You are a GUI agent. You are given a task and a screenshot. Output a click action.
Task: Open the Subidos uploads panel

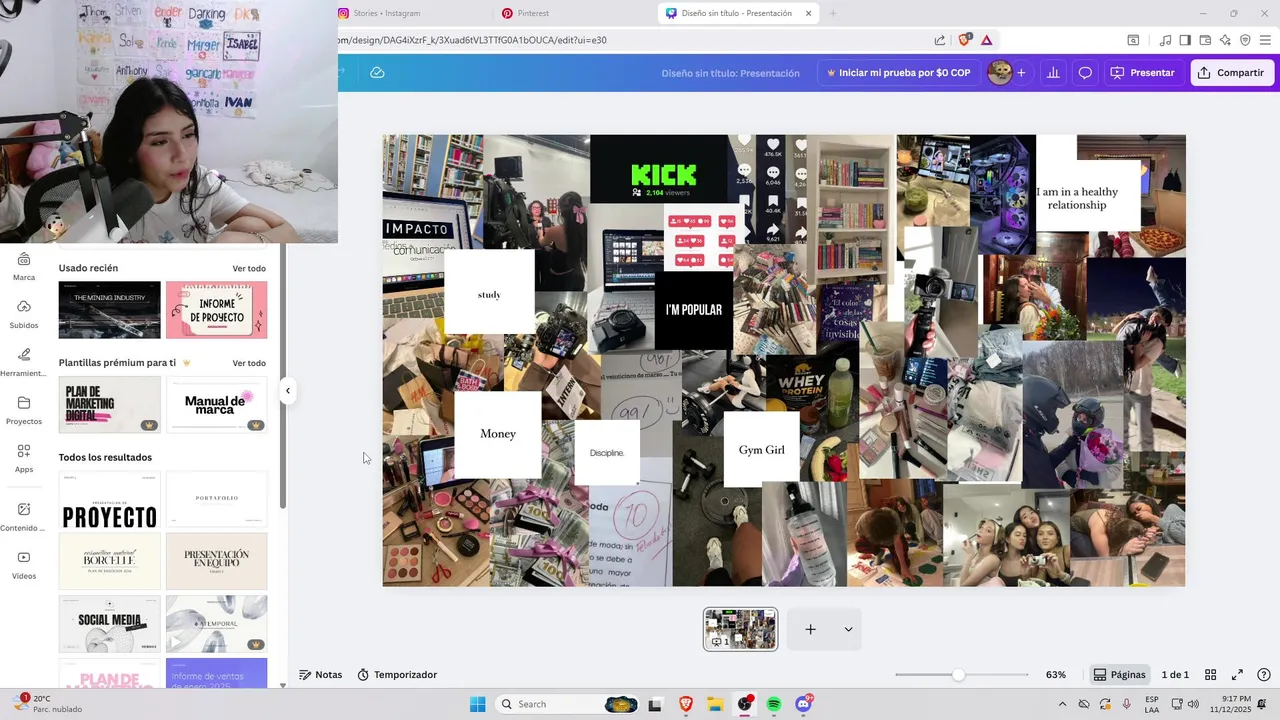pos(24,314)
